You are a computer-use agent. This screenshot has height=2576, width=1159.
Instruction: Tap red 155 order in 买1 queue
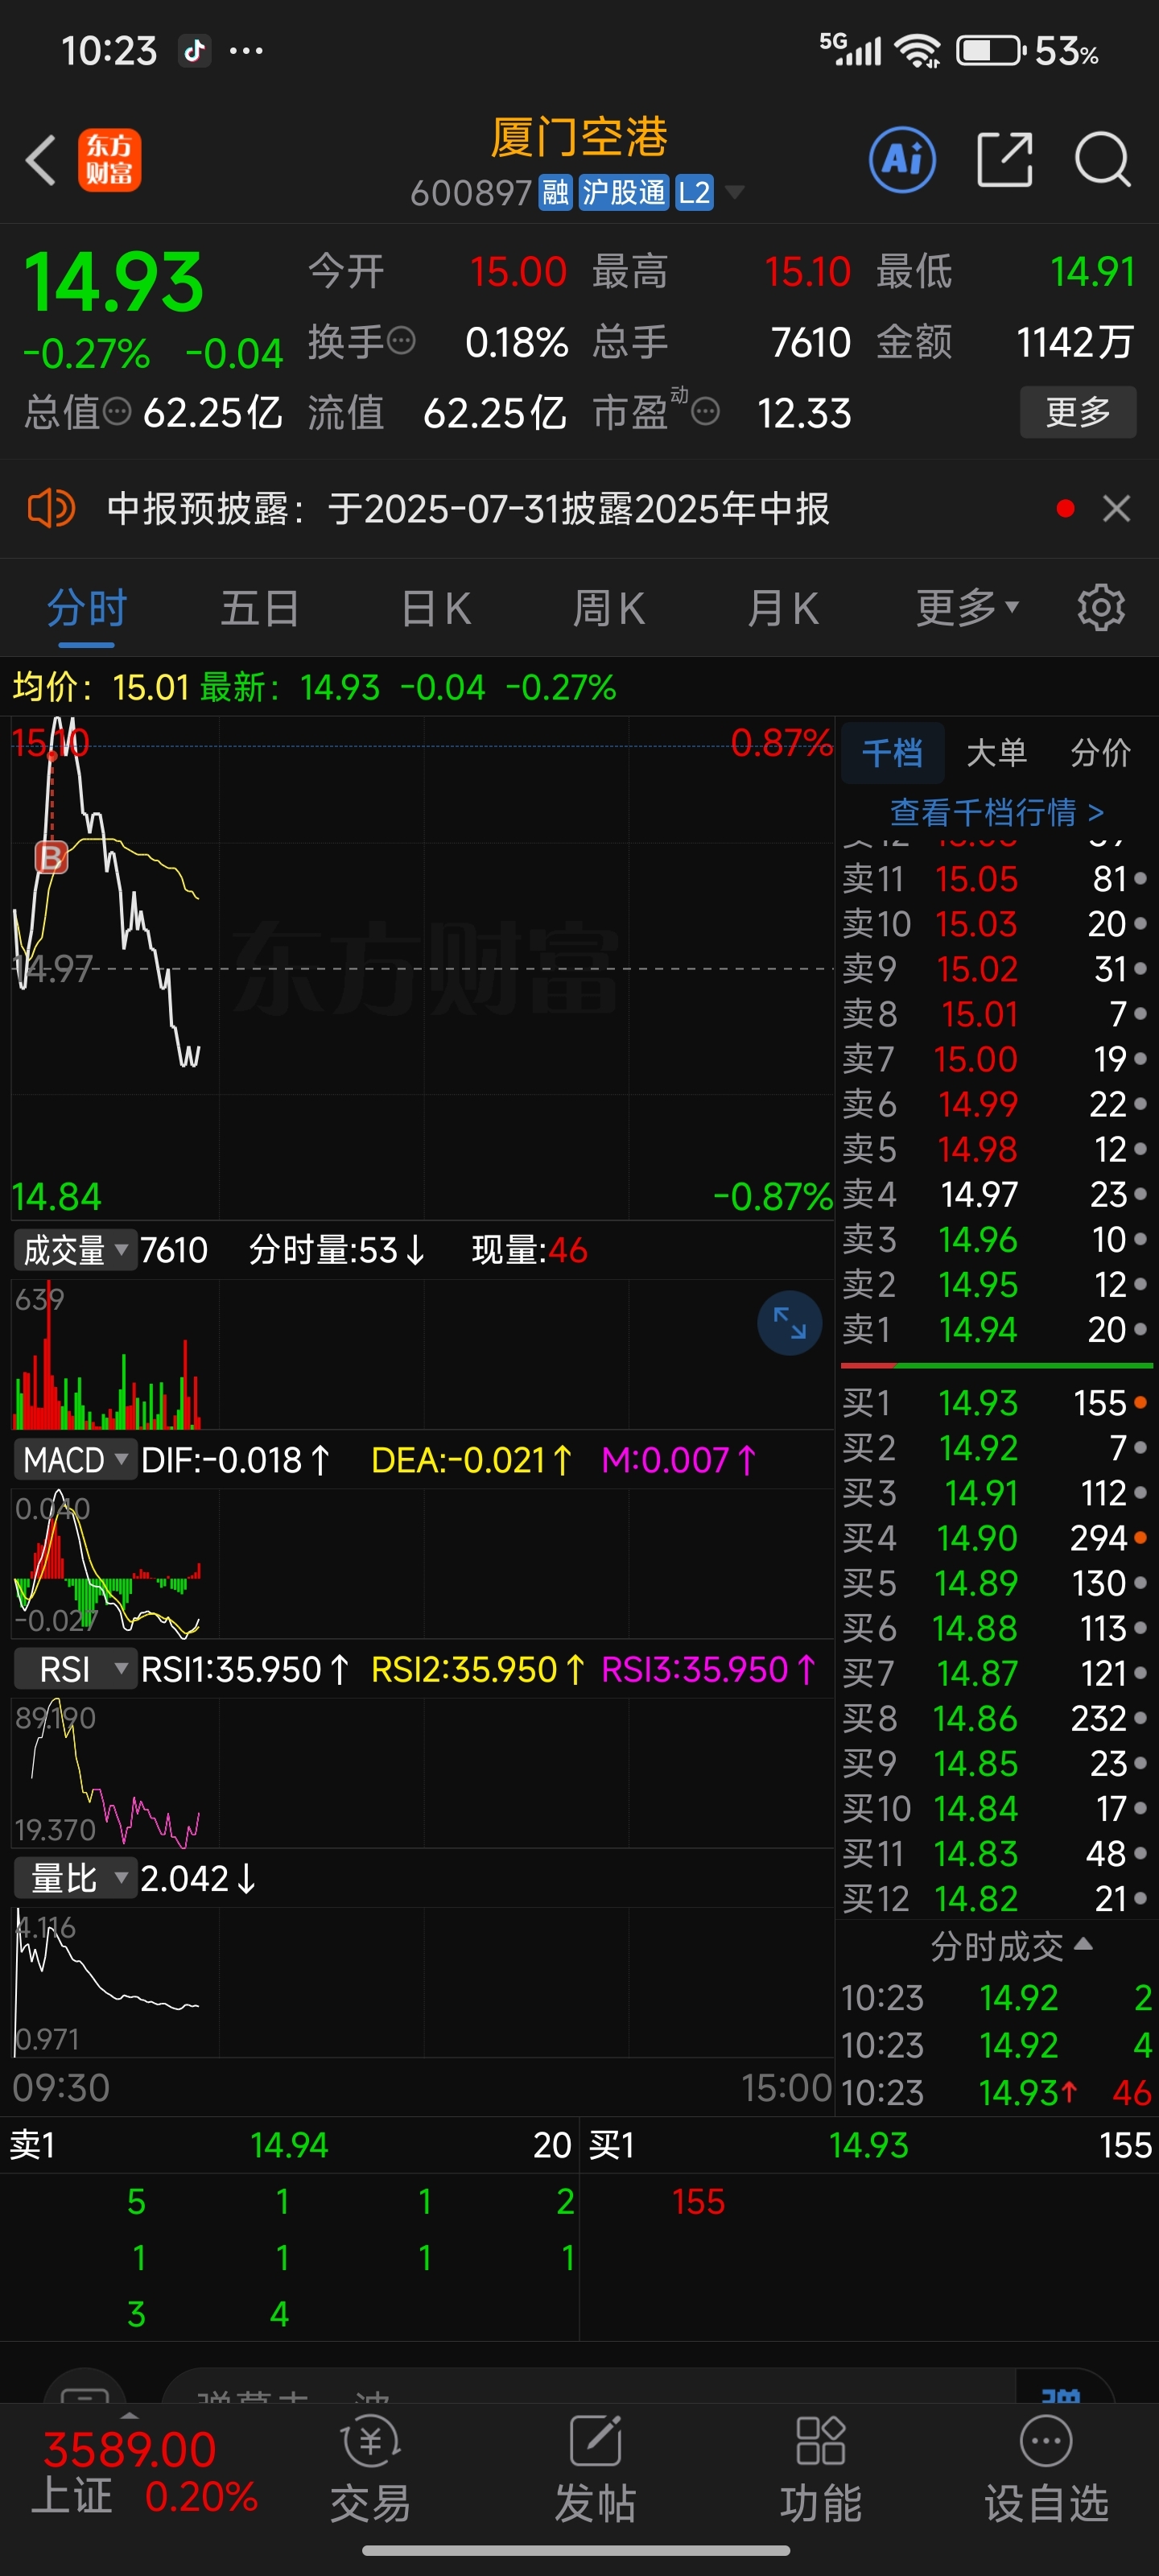pos(698,2202)
